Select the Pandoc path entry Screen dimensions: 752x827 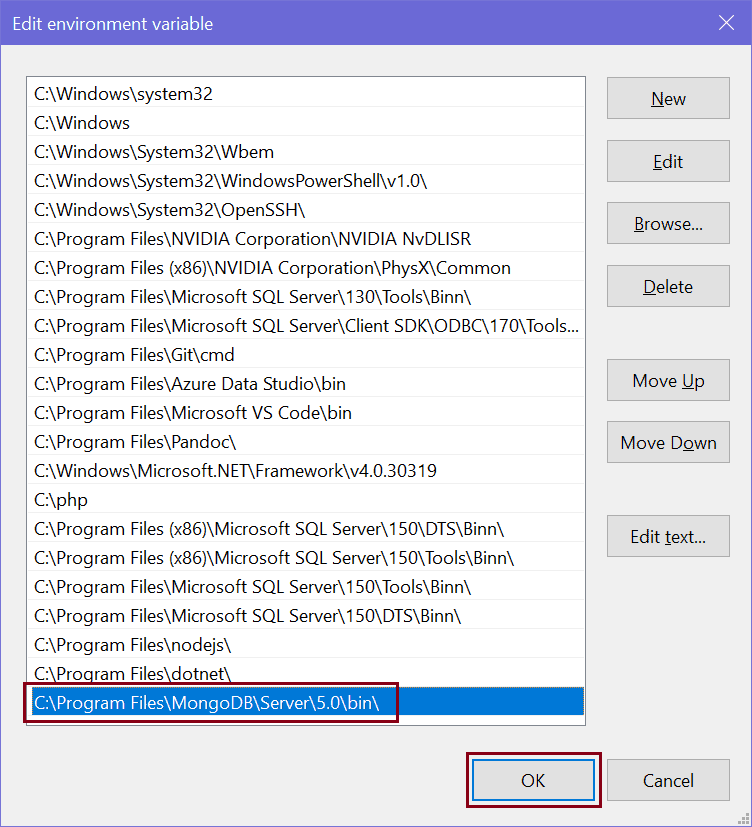point(135,442)
